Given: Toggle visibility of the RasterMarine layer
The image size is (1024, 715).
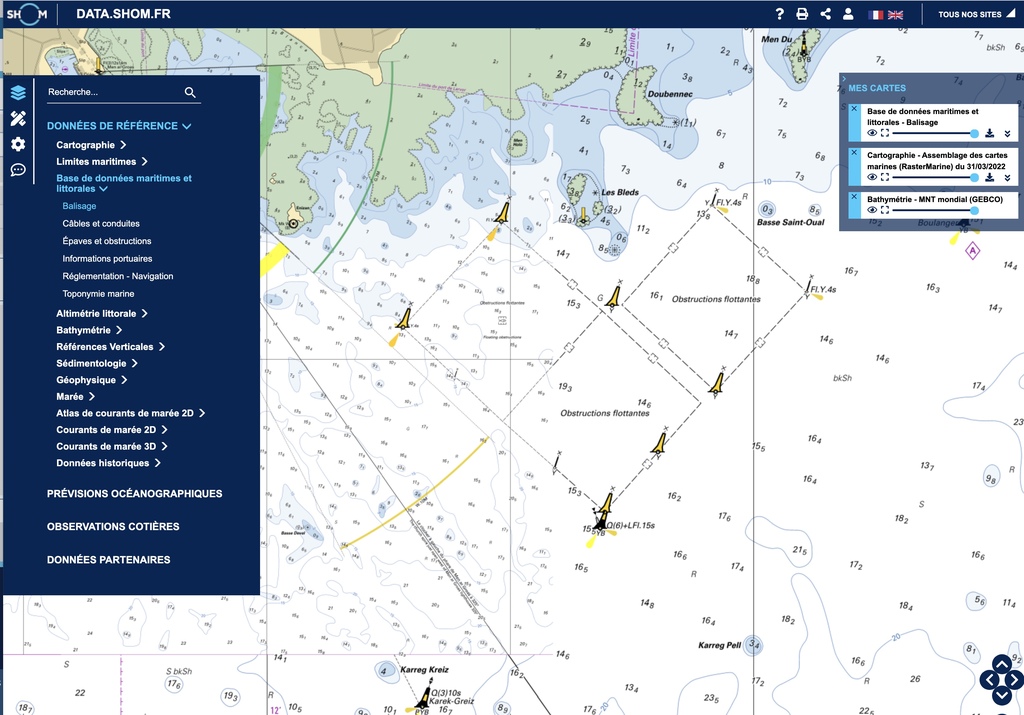Looking at the screenshot, I should (x=872, y=177).
